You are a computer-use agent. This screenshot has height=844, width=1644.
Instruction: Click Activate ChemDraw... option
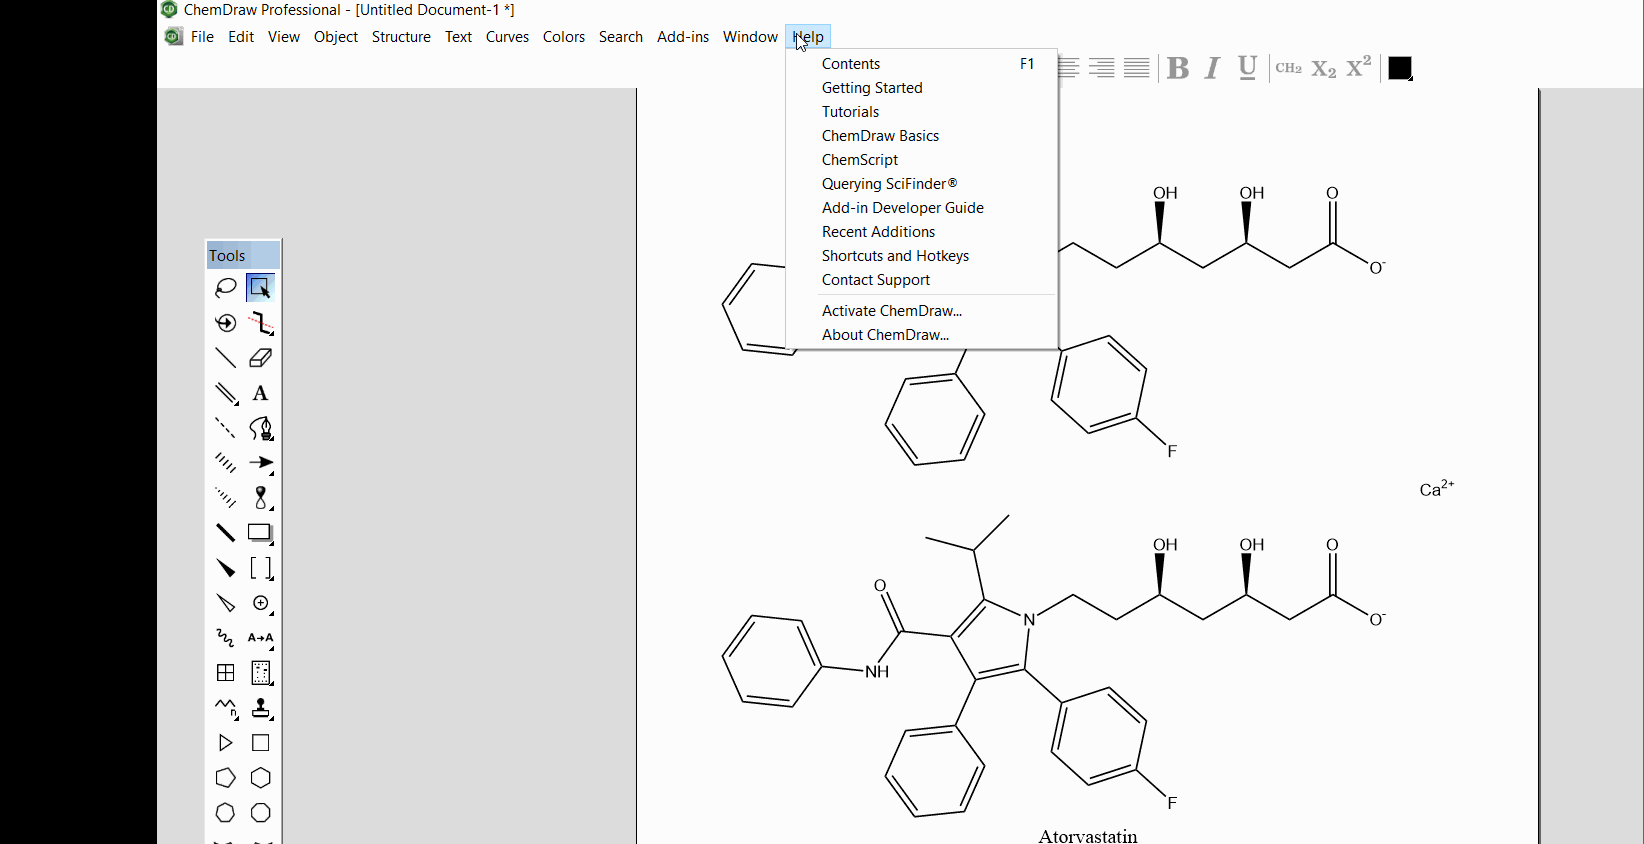[x=891, y=311]
